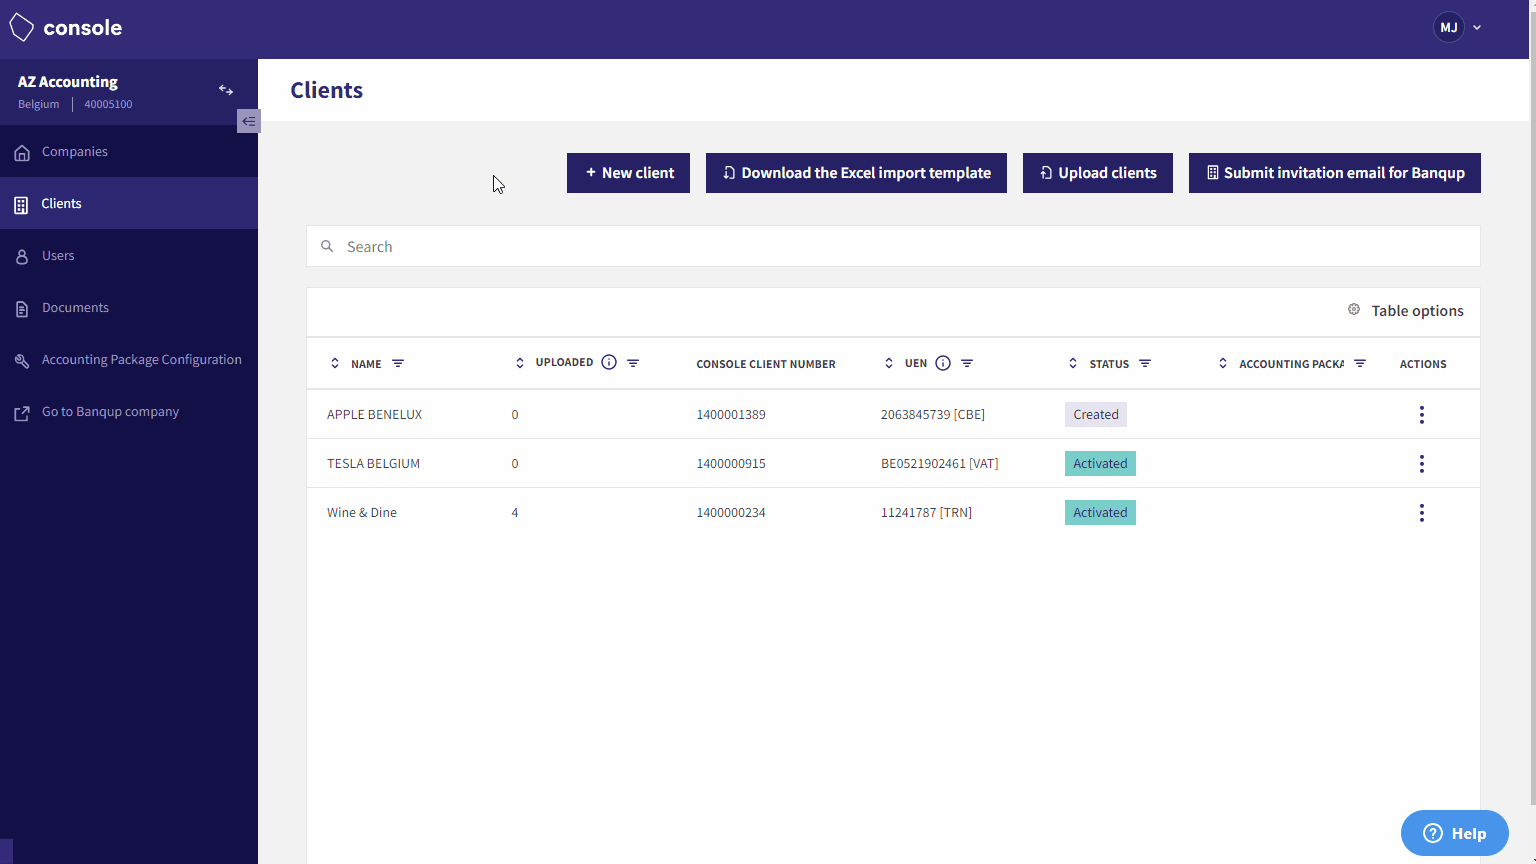The image size is (1536, 864).
Task: Download the Excel import template
Action: pos(856,173)
